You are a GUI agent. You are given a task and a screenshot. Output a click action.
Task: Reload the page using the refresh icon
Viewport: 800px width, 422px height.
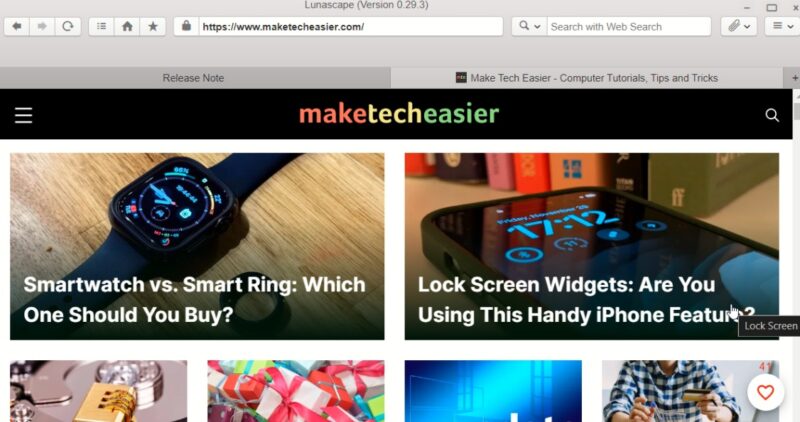pos(68,27)
